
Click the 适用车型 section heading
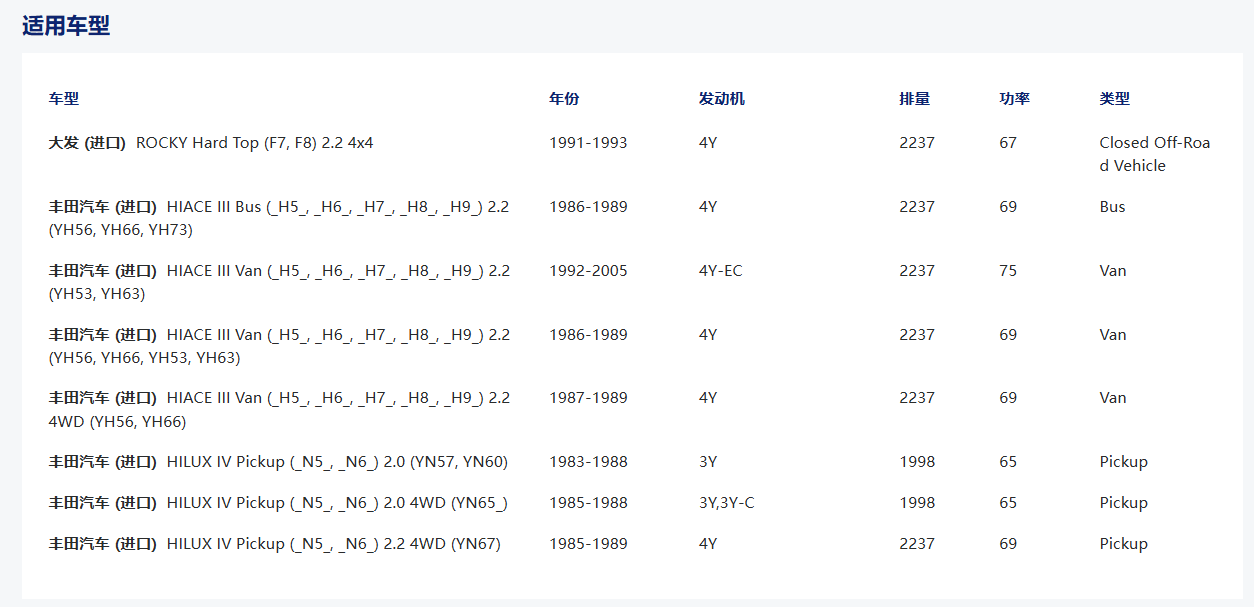(66, 26)
